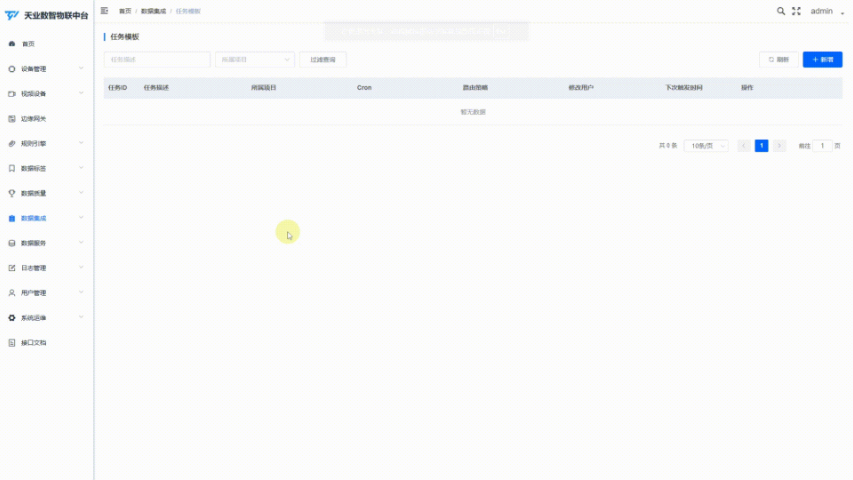Click 首页 breadcrumb link
The height and width of the screenshot is (480, 853).
(125, 11)
